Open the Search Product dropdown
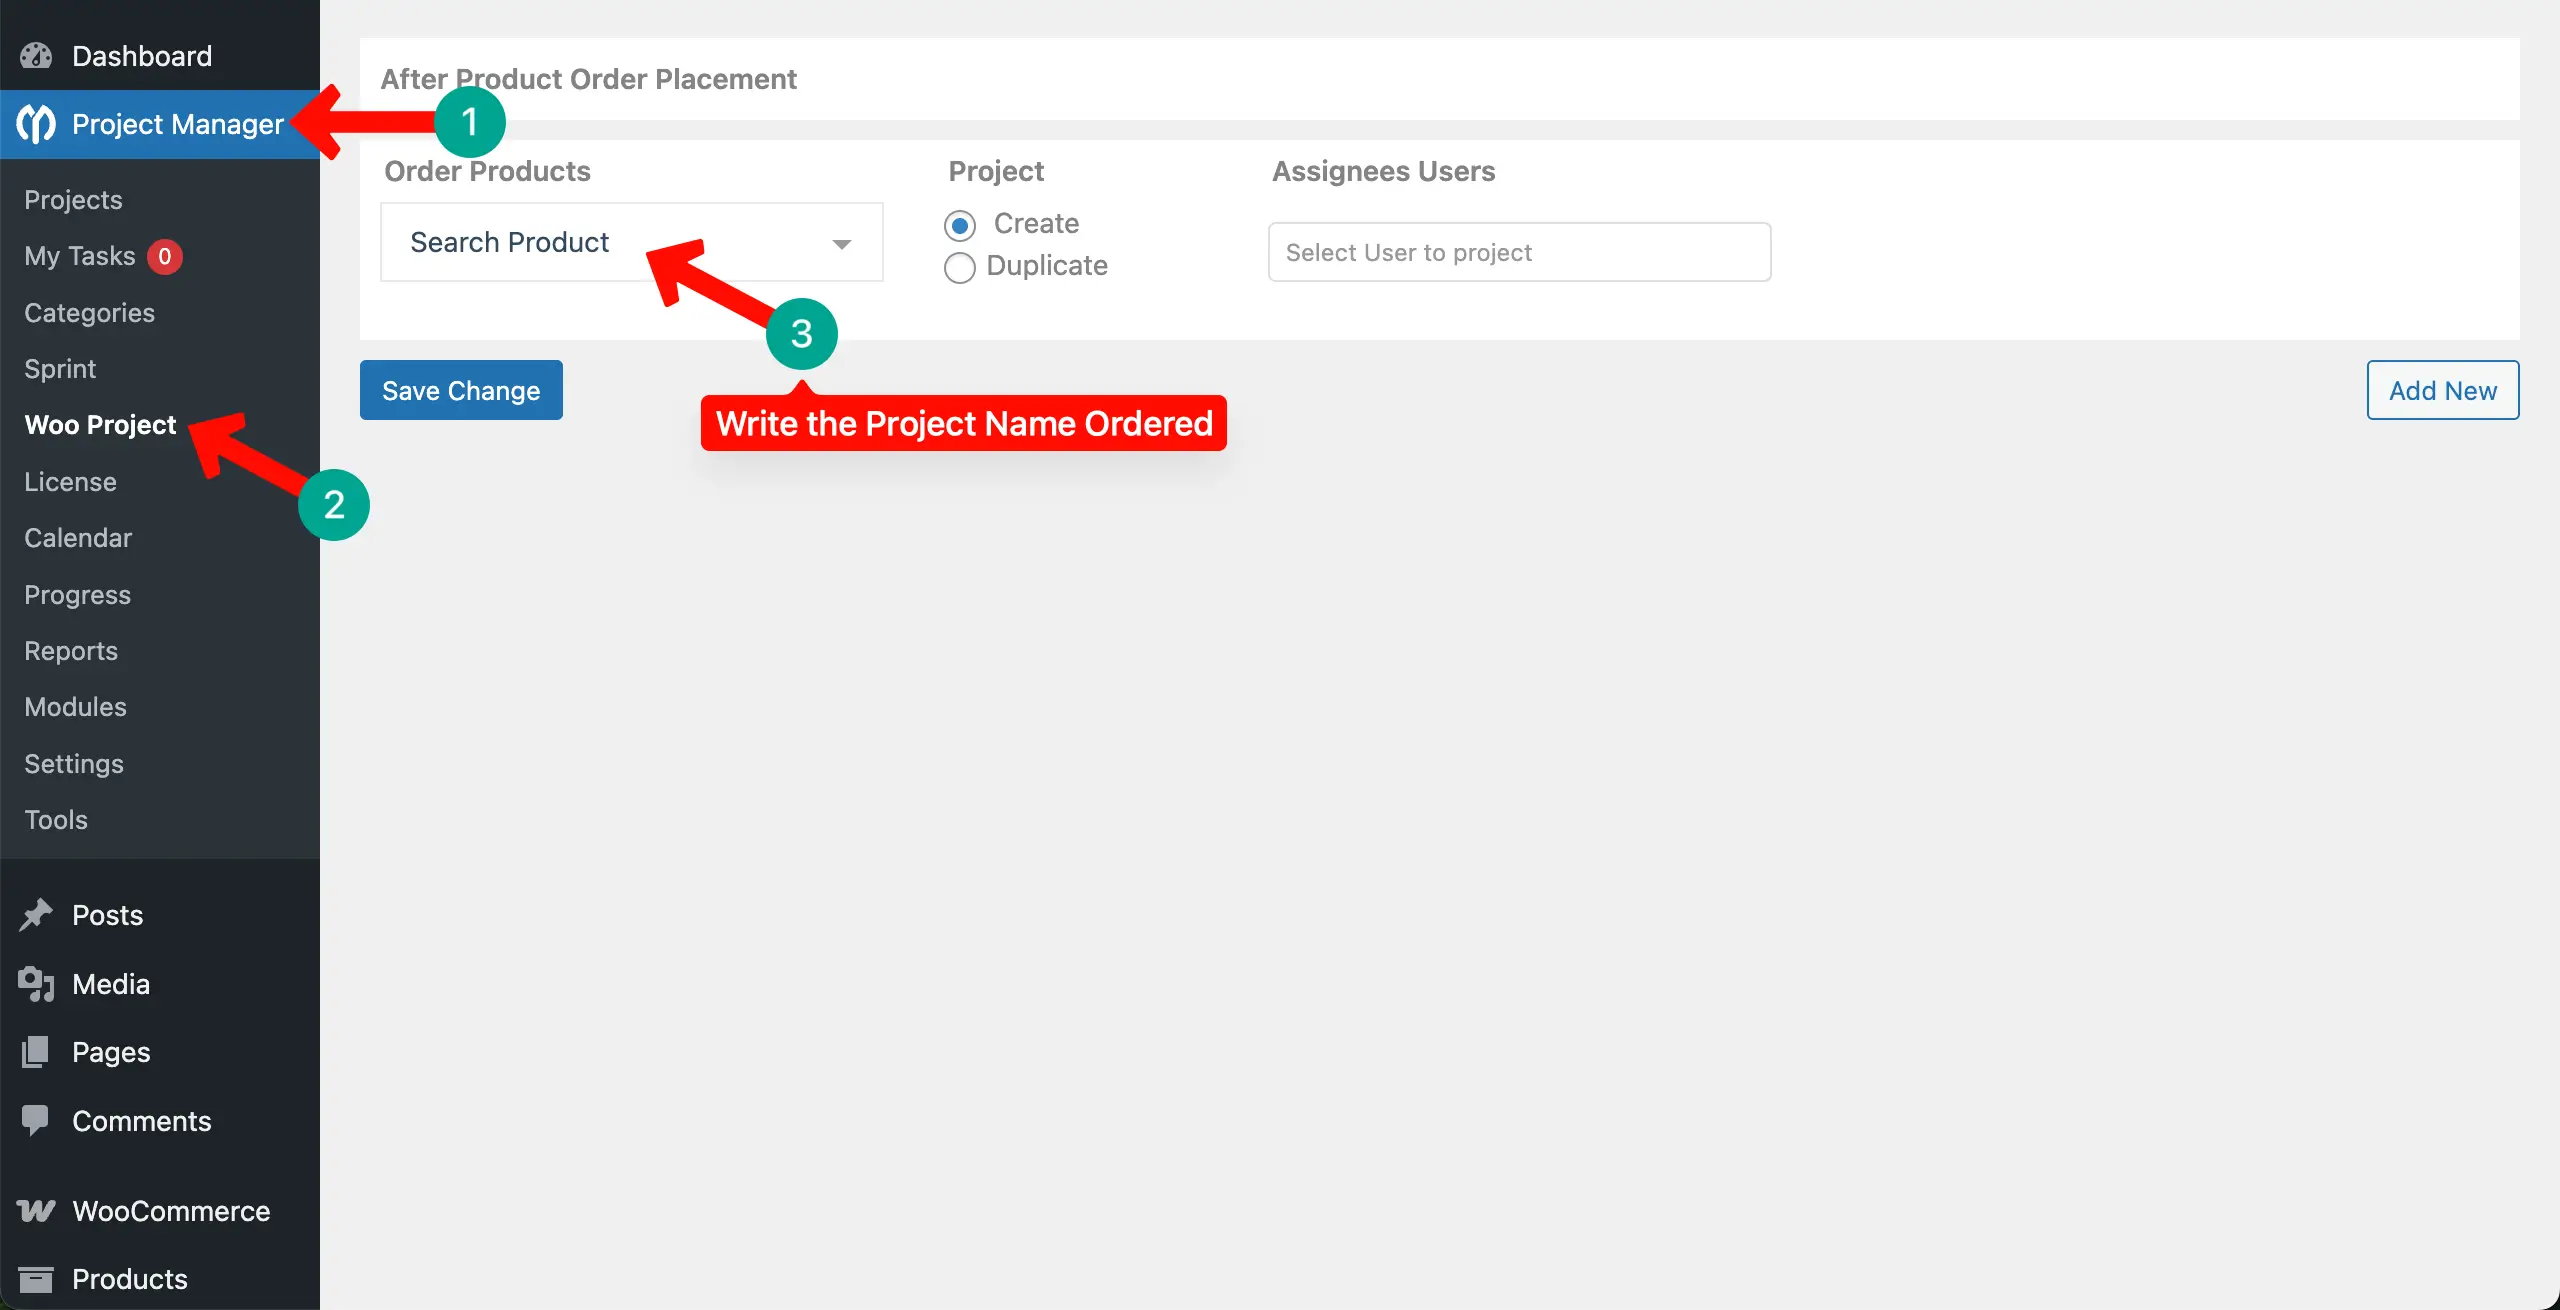Screen dimensions: 2560x1310 pos(632,242)
